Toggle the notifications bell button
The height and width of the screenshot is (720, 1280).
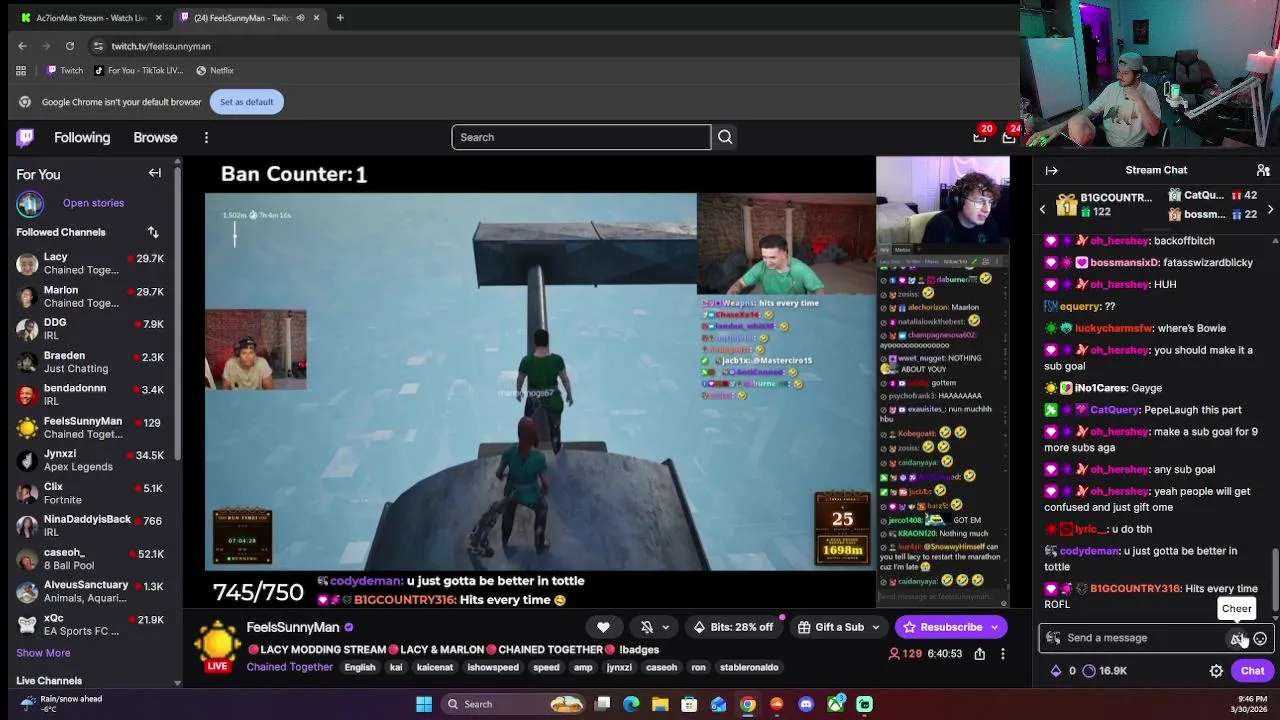[x=647, y=627]
